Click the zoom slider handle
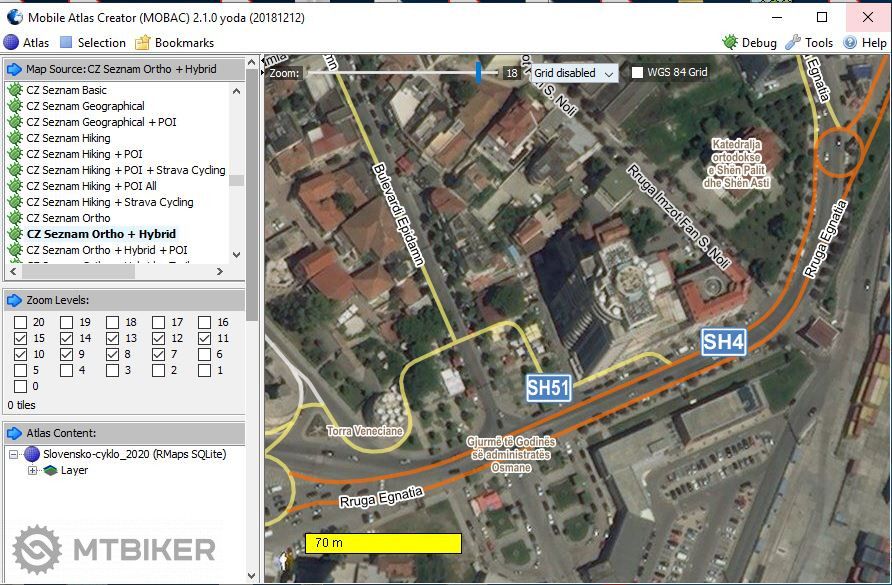Image resolution: width=892 pixels, height=585 pixels. (479, 72)
